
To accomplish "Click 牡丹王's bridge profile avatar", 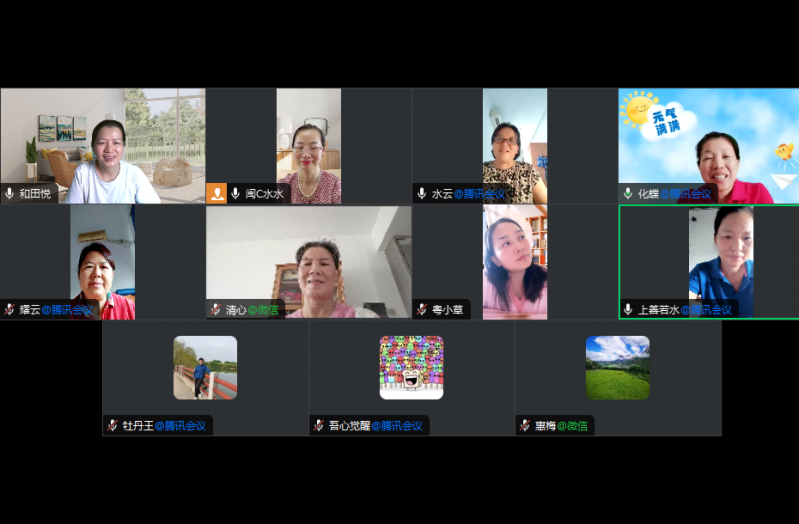I will [x=205, y=367].
